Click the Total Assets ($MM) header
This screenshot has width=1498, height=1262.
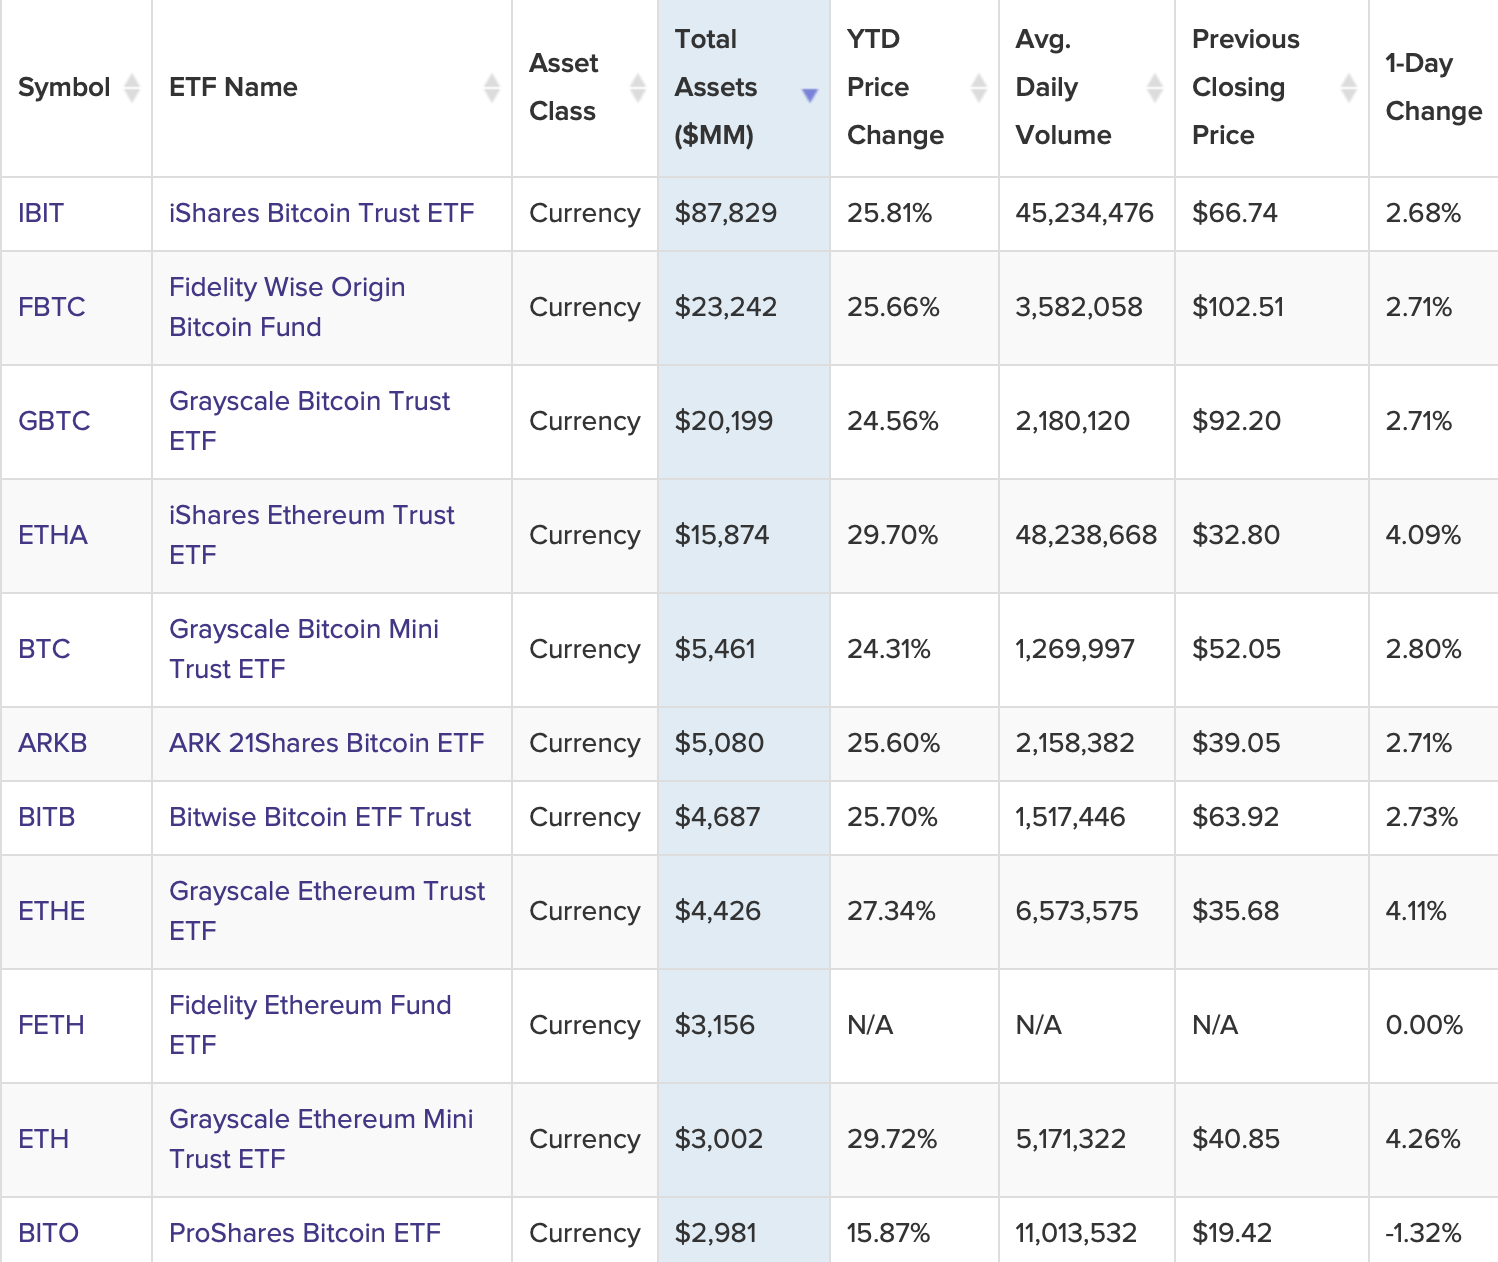[715, 88]
